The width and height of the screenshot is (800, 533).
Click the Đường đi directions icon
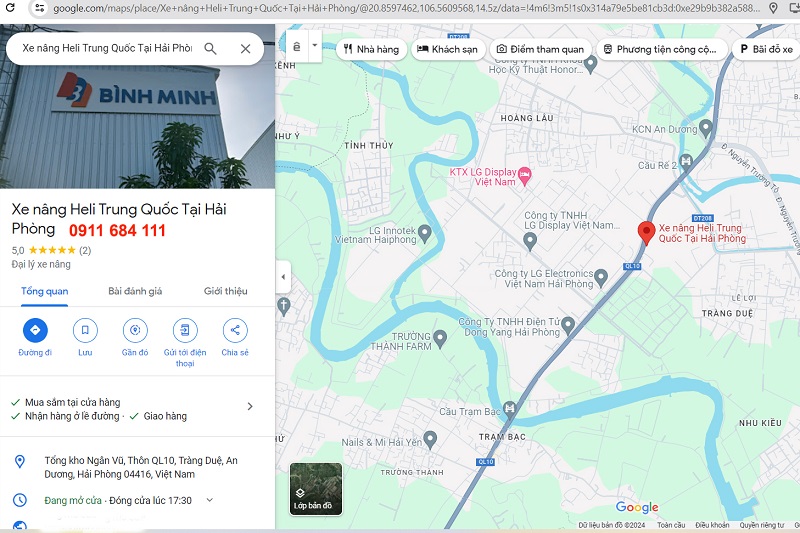tap(35, 330)
